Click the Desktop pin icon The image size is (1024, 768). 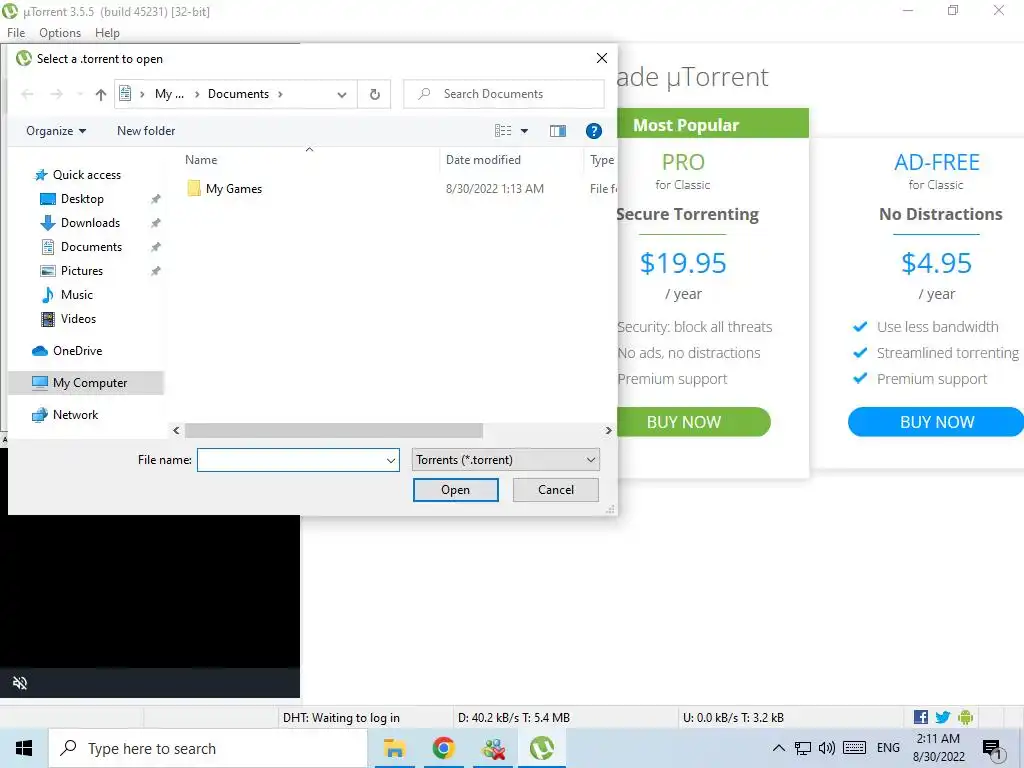tap(155, 199)
